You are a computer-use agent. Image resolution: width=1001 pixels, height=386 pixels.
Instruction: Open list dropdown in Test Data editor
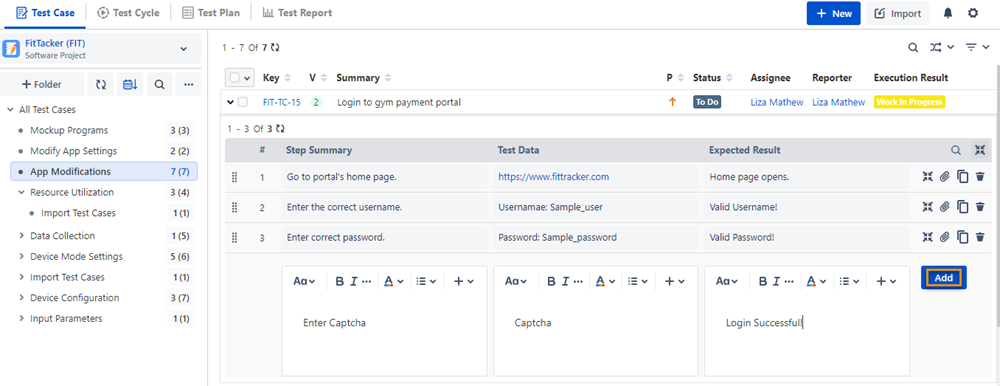coord(637,281)
